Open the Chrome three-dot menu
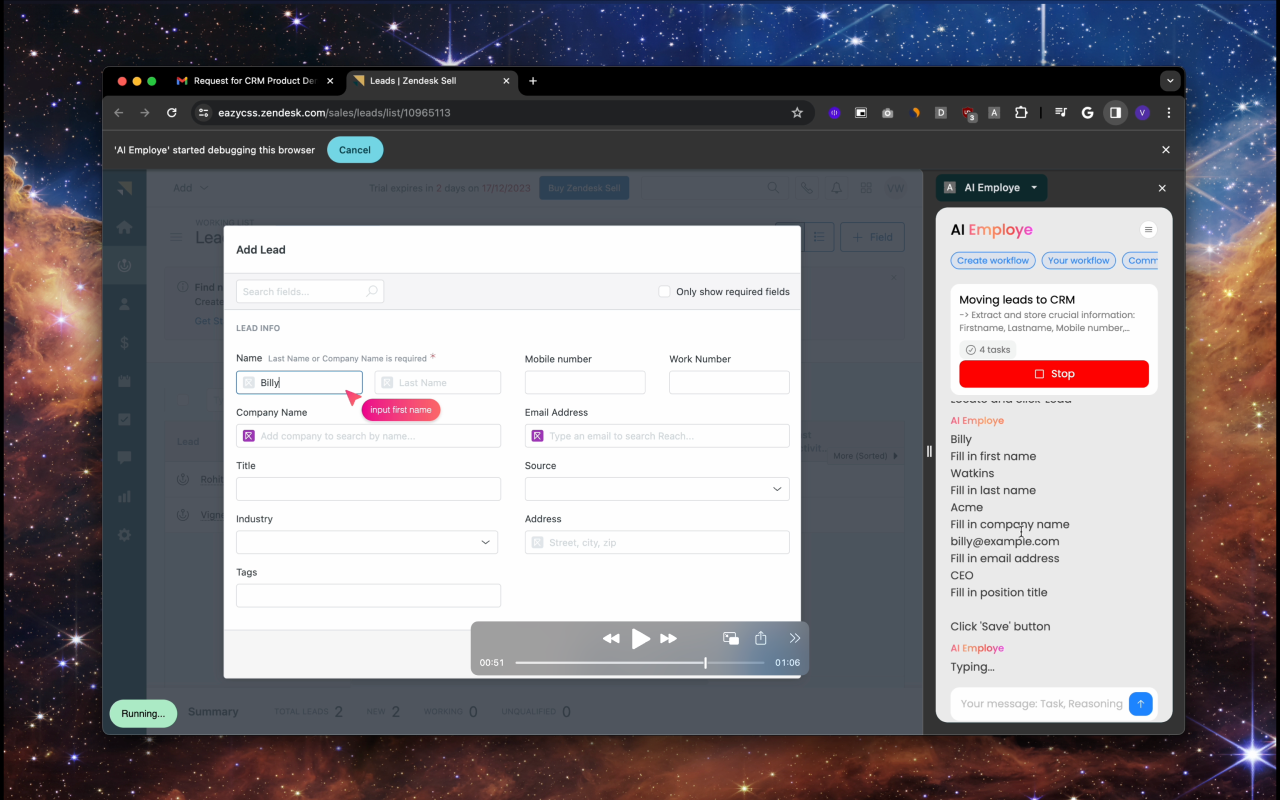 [x=1168, y=113]
